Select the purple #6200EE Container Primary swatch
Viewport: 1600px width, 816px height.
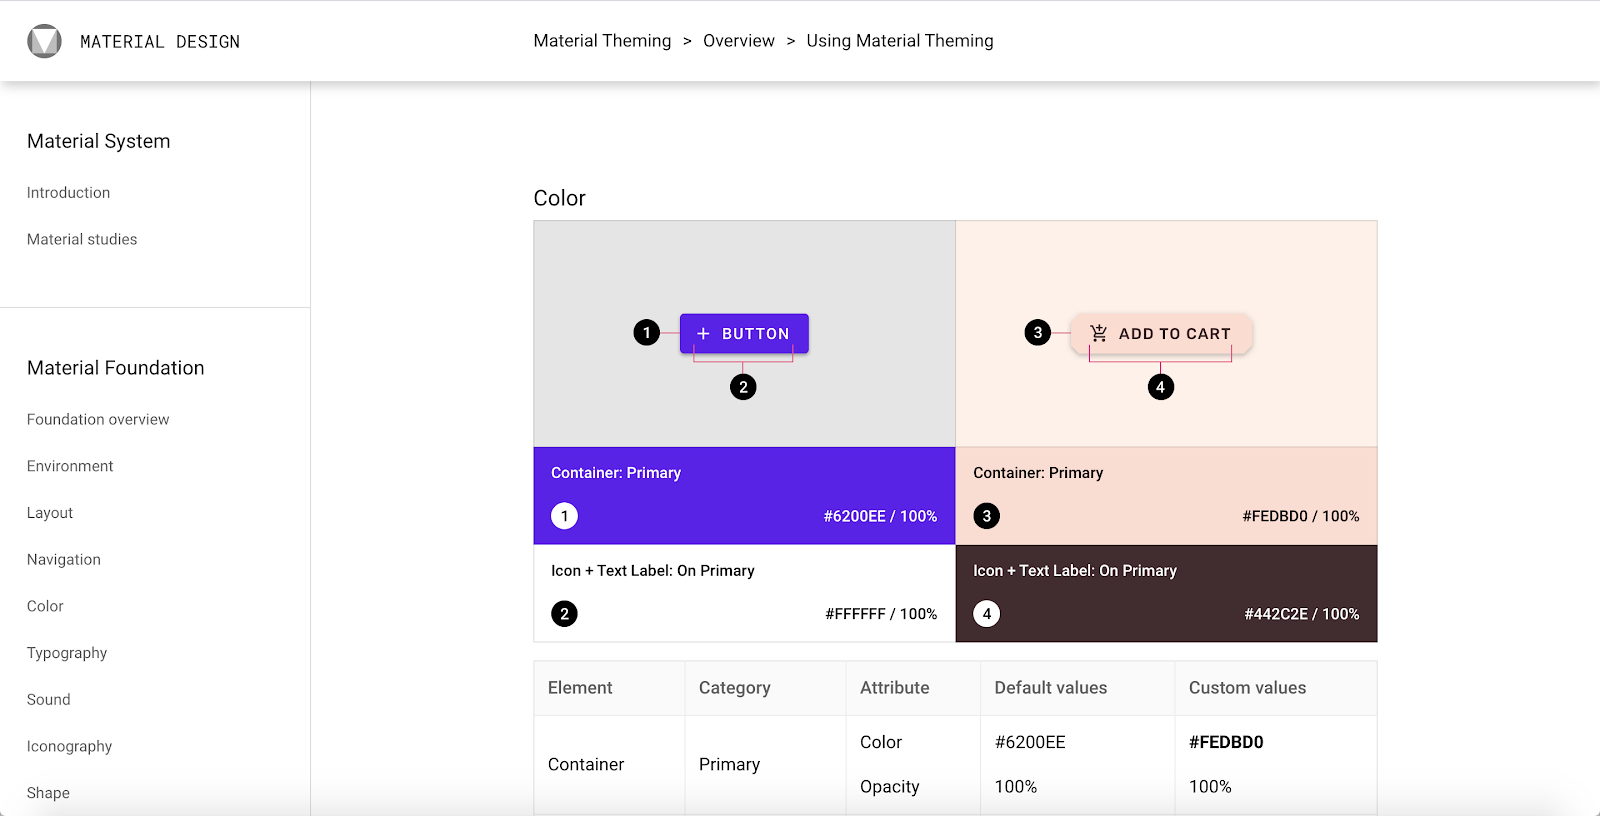click(744, 496)
